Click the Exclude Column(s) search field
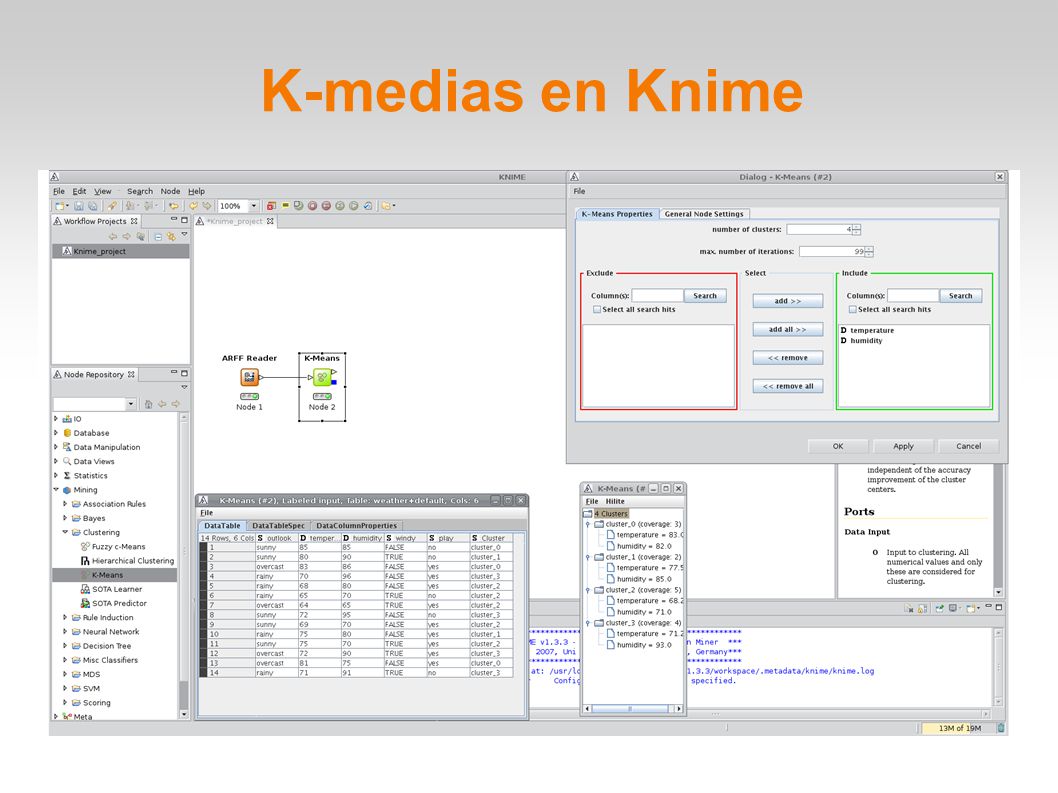 pyautogui.click(x=658, y=296)
